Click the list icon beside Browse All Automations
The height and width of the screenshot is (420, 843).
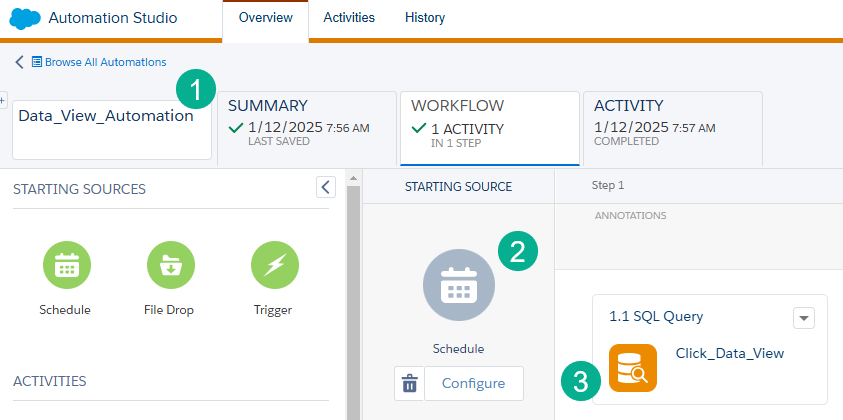[37, 62]
